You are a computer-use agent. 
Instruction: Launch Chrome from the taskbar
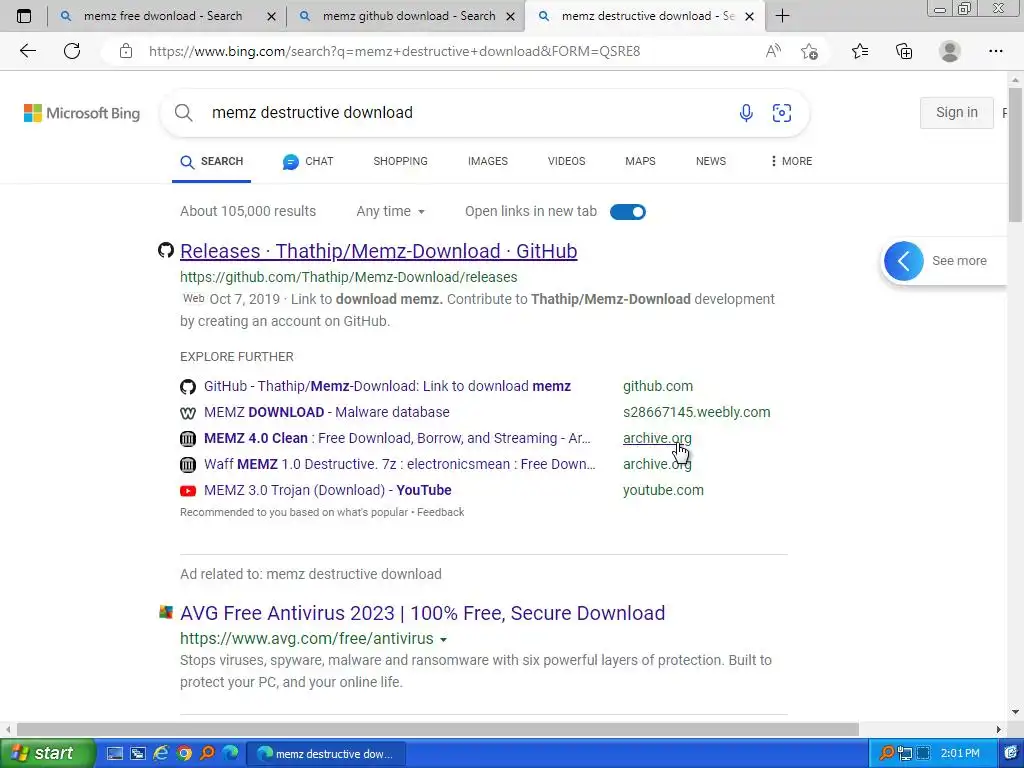184,754
